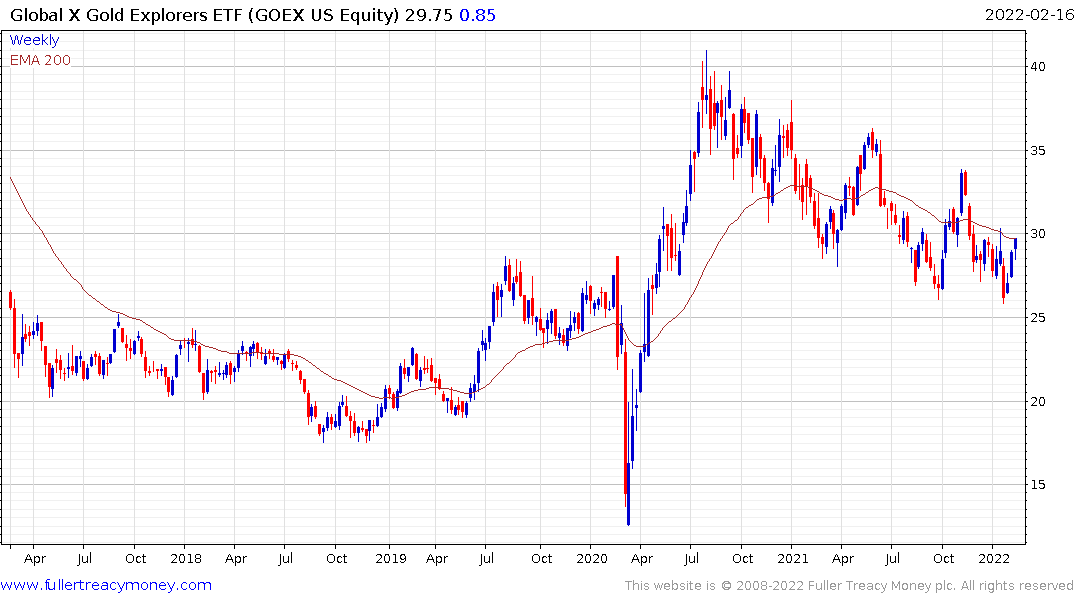Click the 2021 year label on time axis
The image size is (1075, 600).
(x=793, y=558)
